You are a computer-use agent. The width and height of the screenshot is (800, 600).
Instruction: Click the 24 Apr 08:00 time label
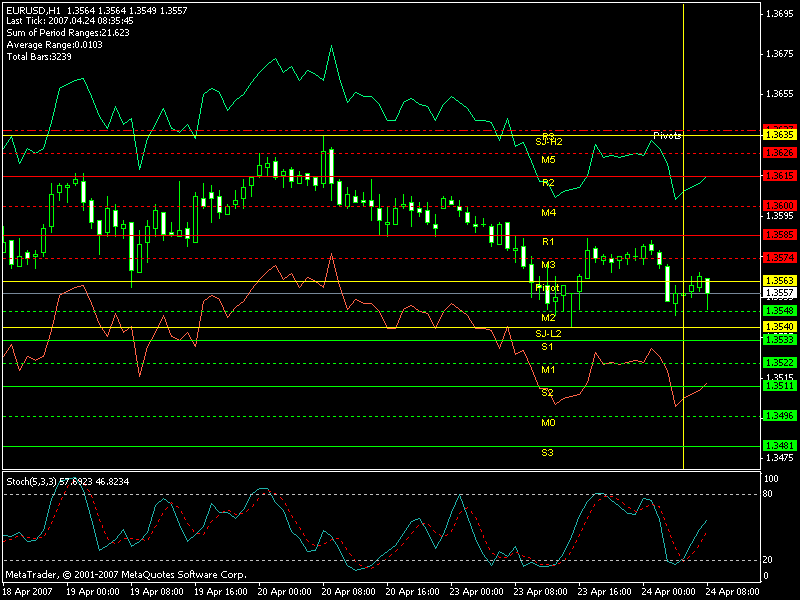point(738,592)
